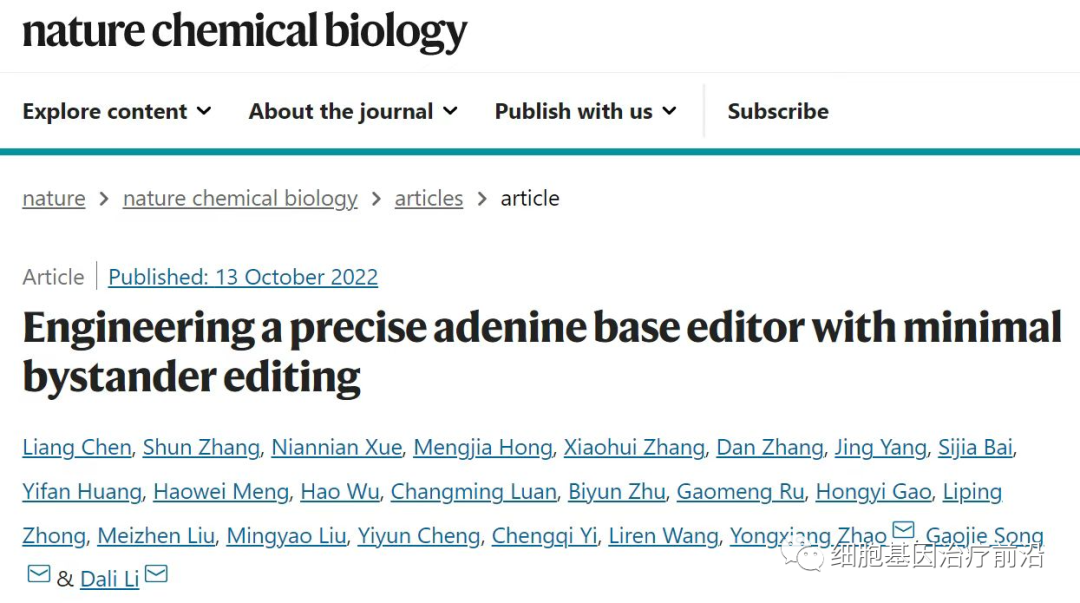Click envelope icon before Dali Li
Image resolution: width=1080 pixels, height=603 pixels.
pos(38,574)
